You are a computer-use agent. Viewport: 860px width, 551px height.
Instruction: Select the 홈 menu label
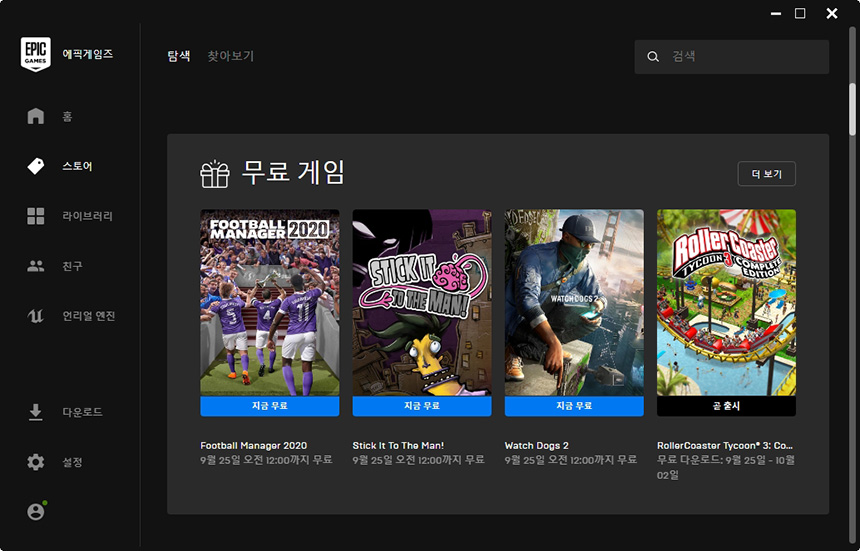point(67,116)
